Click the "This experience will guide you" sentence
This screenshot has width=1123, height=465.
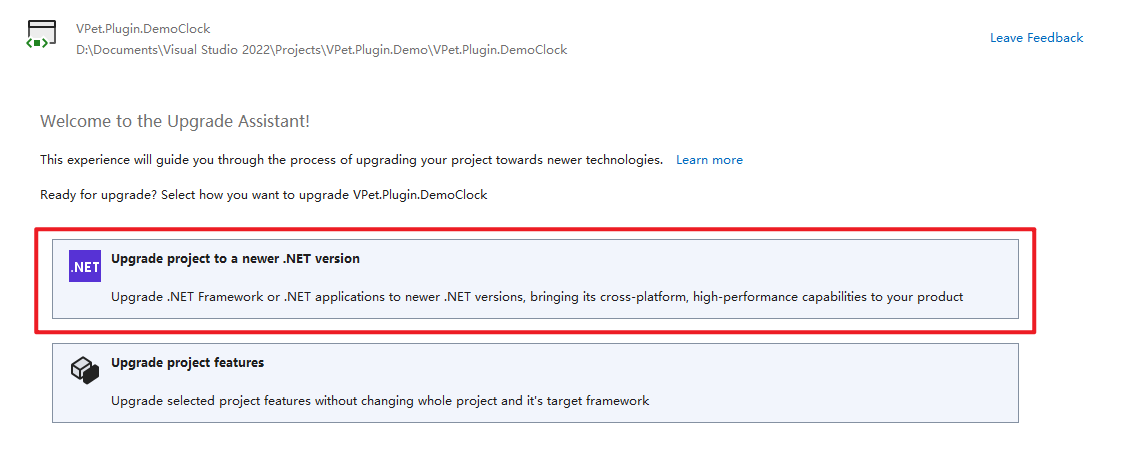(352, 160)
